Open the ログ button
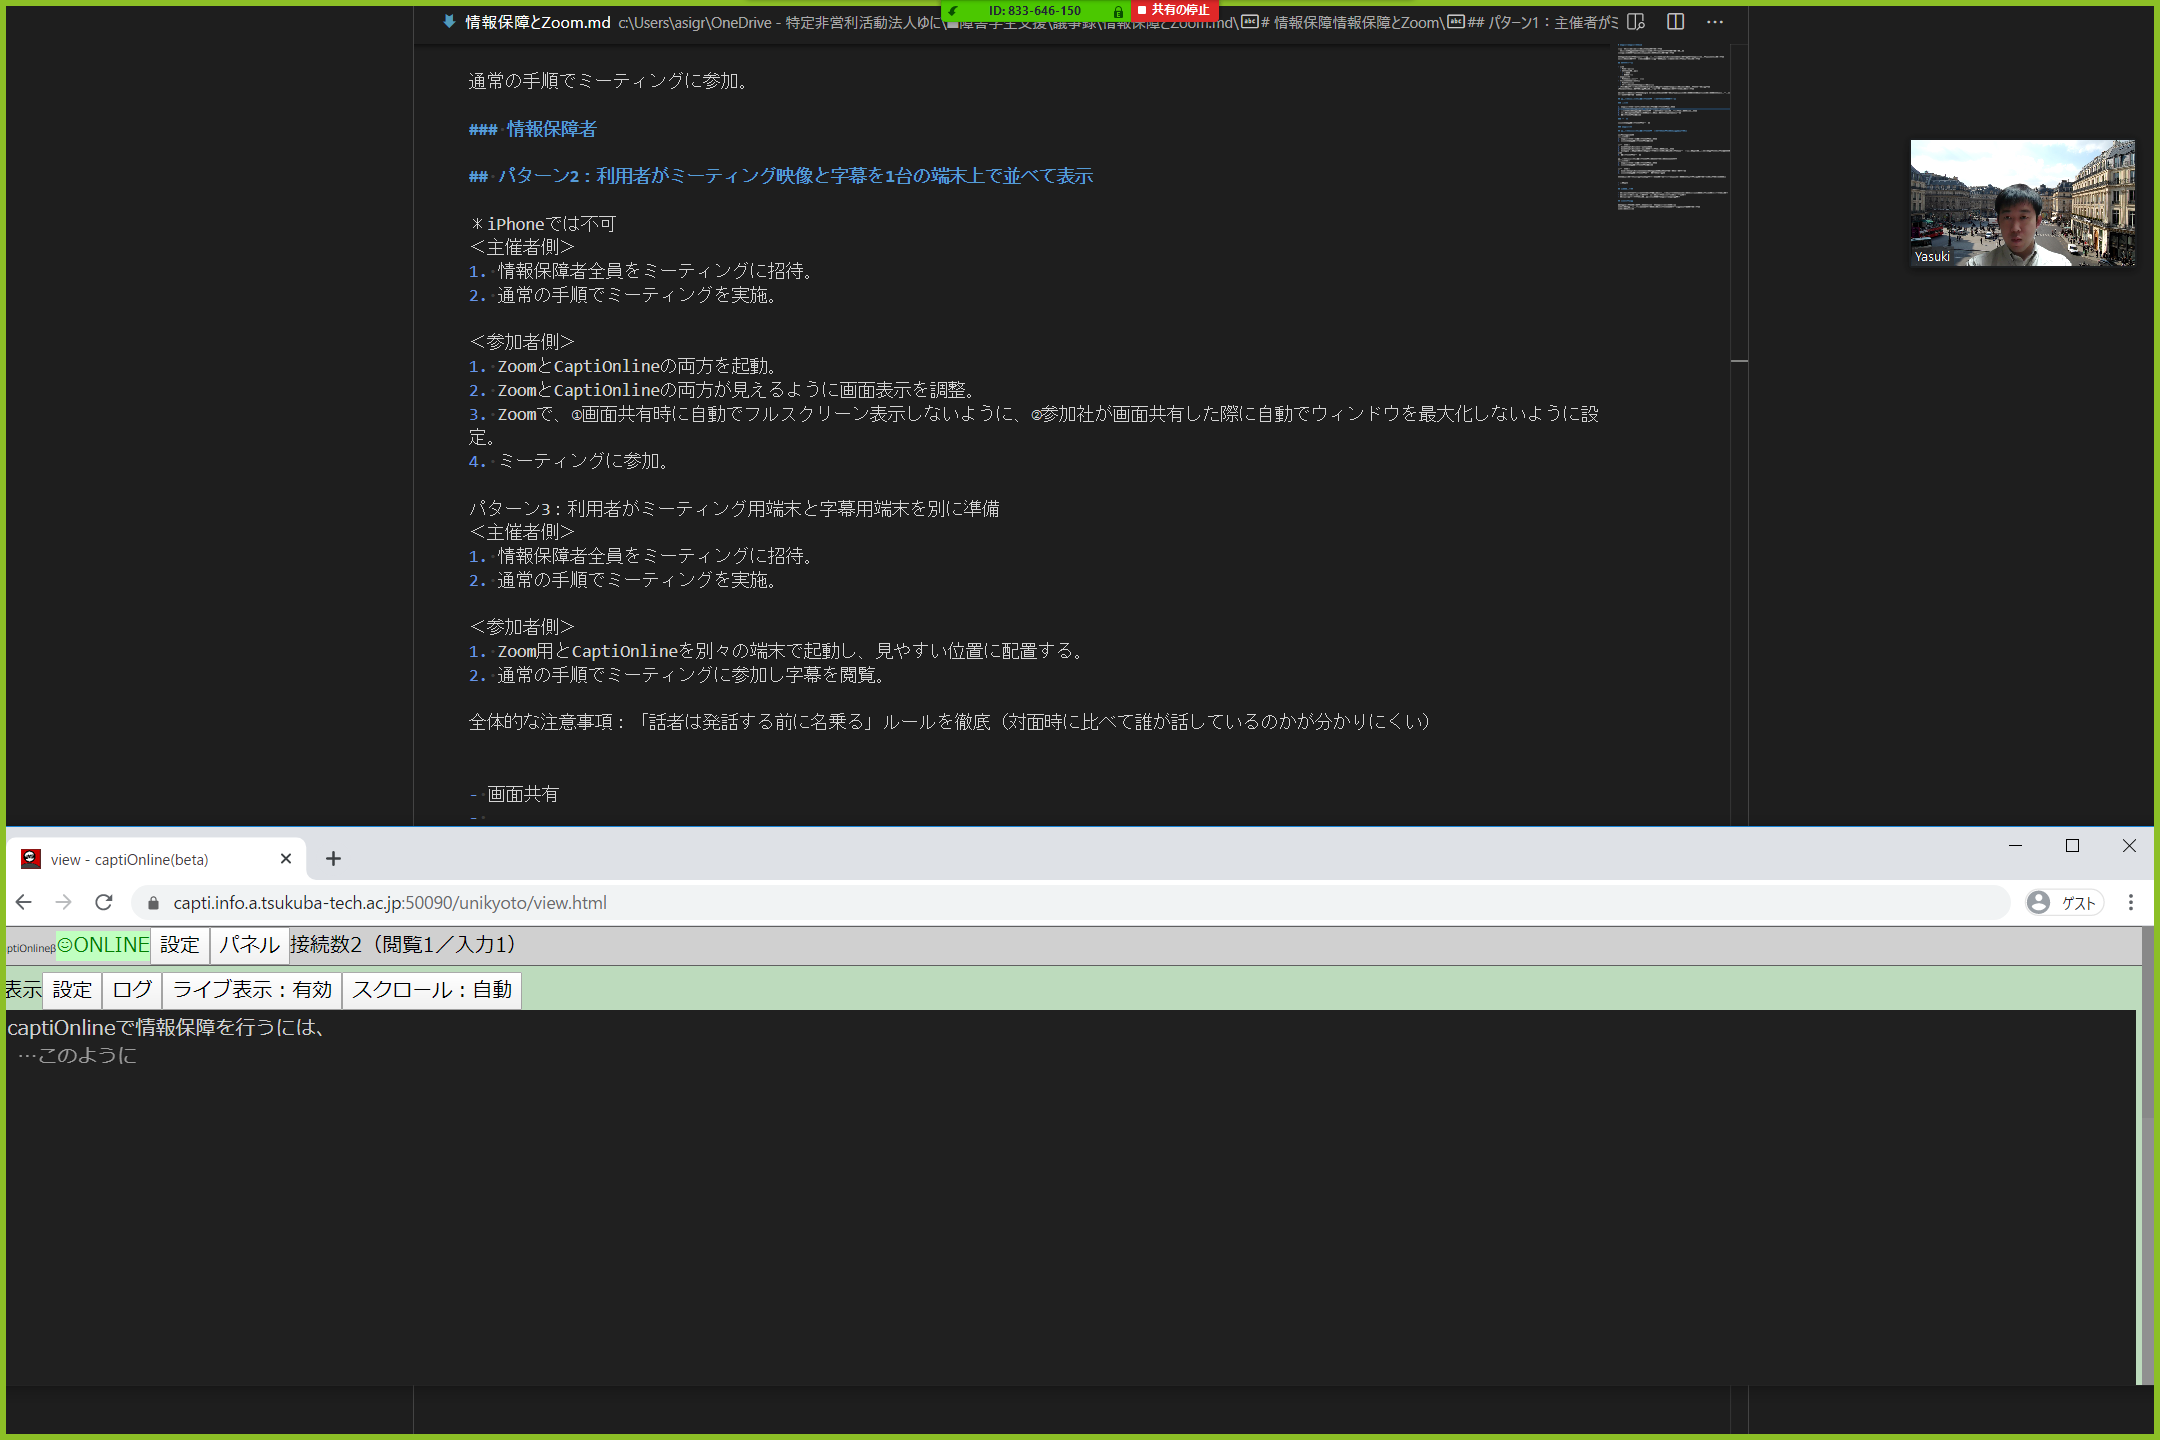2160x1440 pixels. point(132,990)
